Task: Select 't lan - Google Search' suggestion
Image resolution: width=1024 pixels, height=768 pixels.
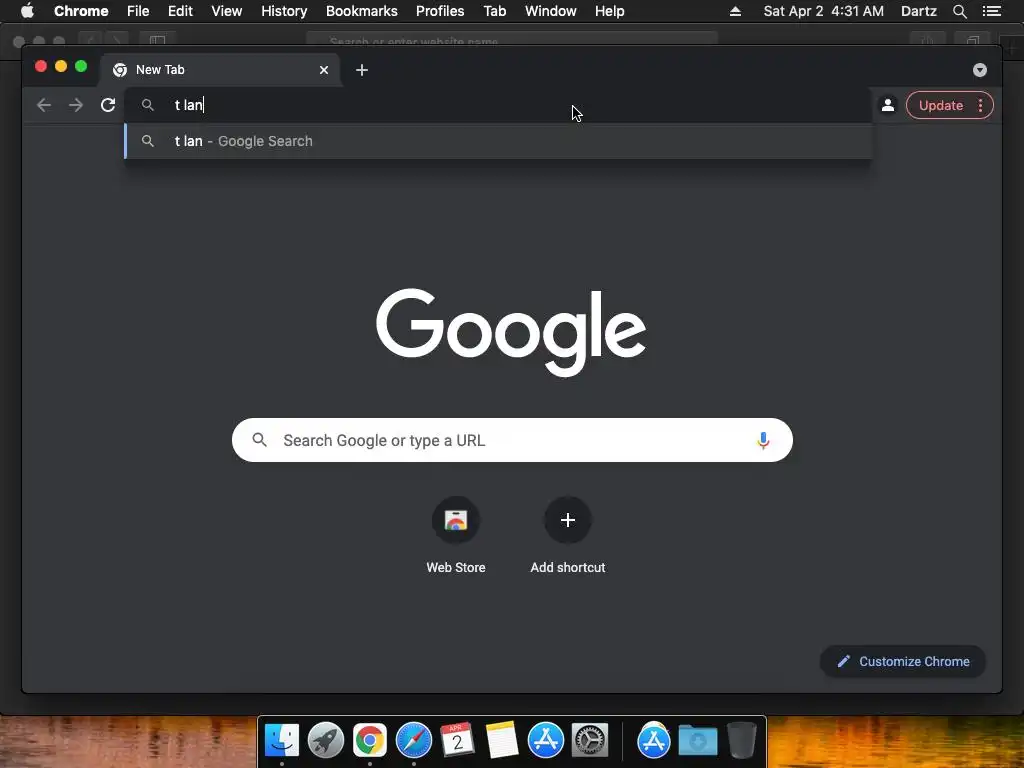Action: (x=498, y=141)
